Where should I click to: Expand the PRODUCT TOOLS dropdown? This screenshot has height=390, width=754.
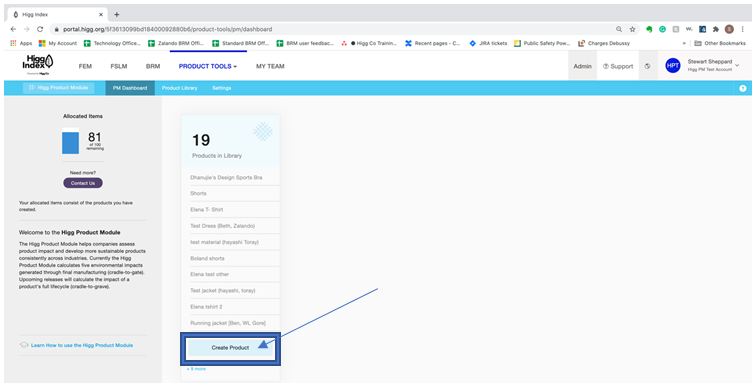(208, 66)
